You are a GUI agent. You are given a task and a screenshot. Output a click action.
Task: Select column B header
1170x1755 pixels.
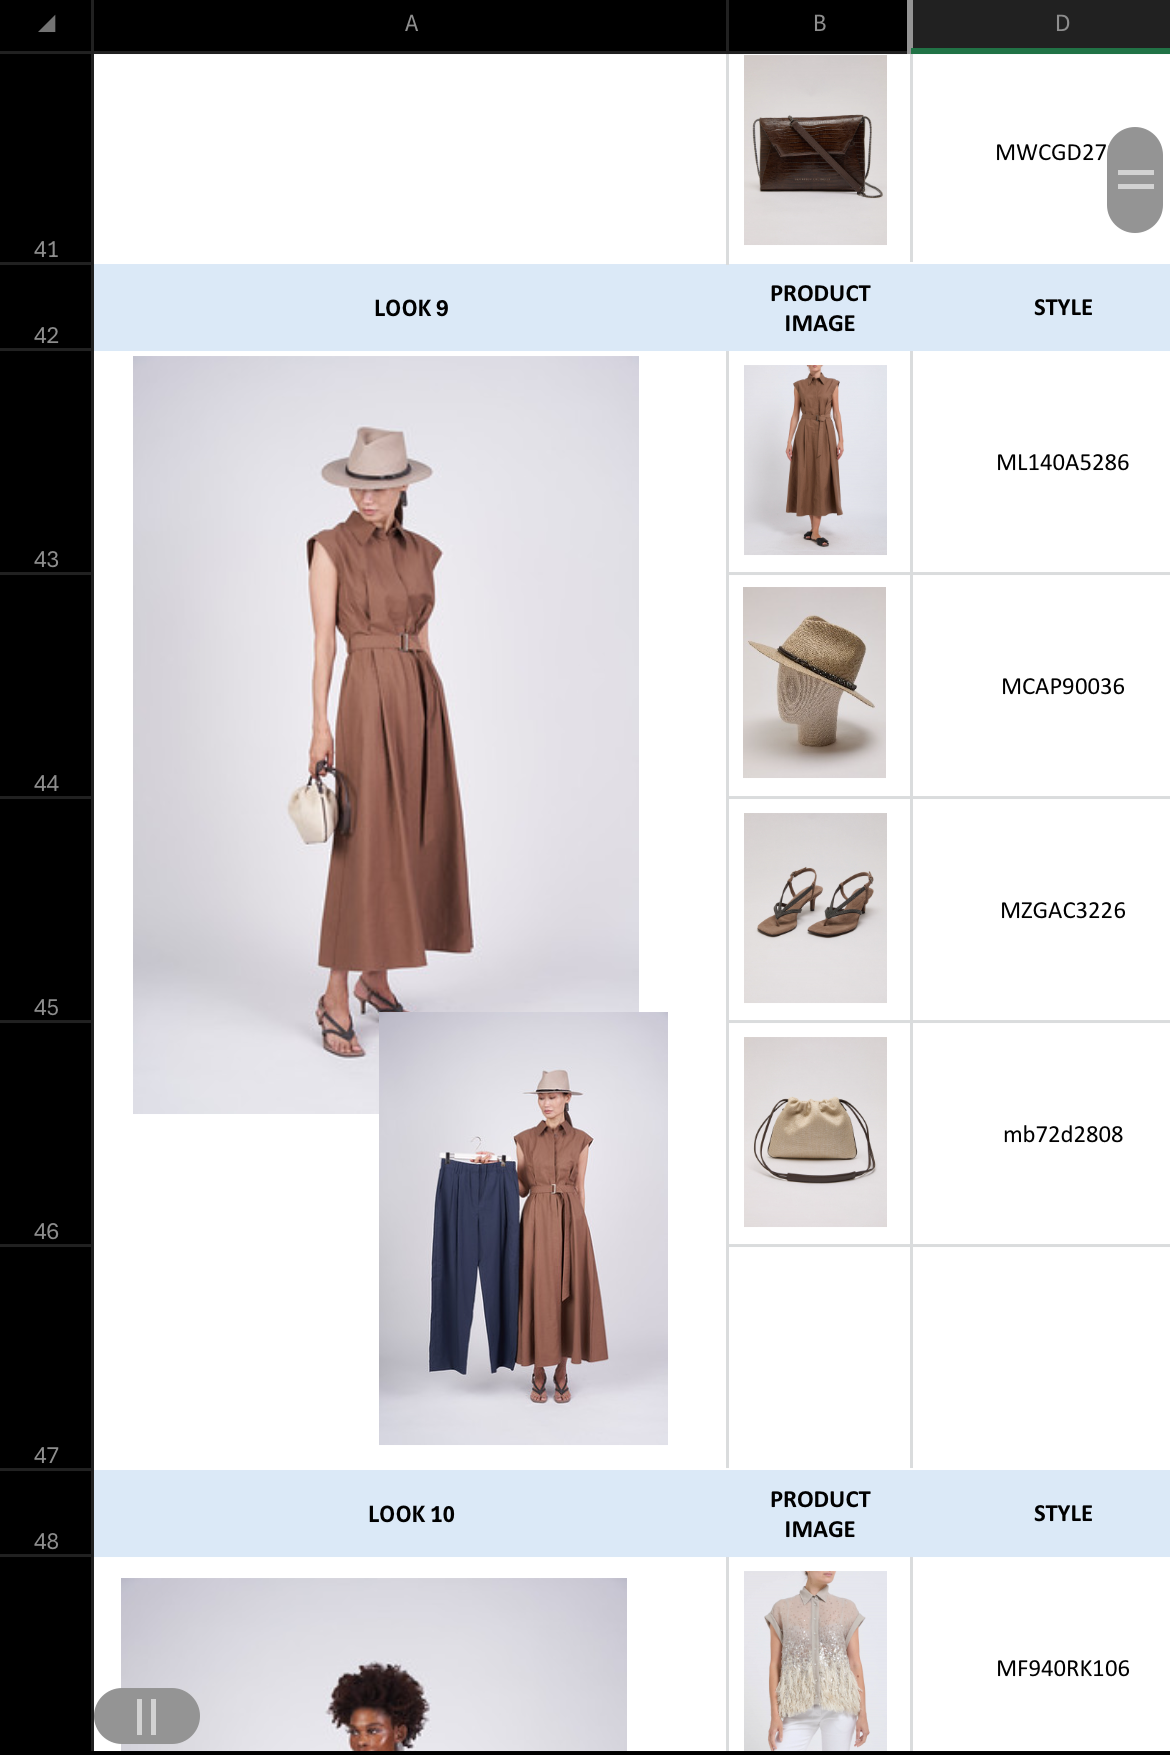tap(819, 24)
